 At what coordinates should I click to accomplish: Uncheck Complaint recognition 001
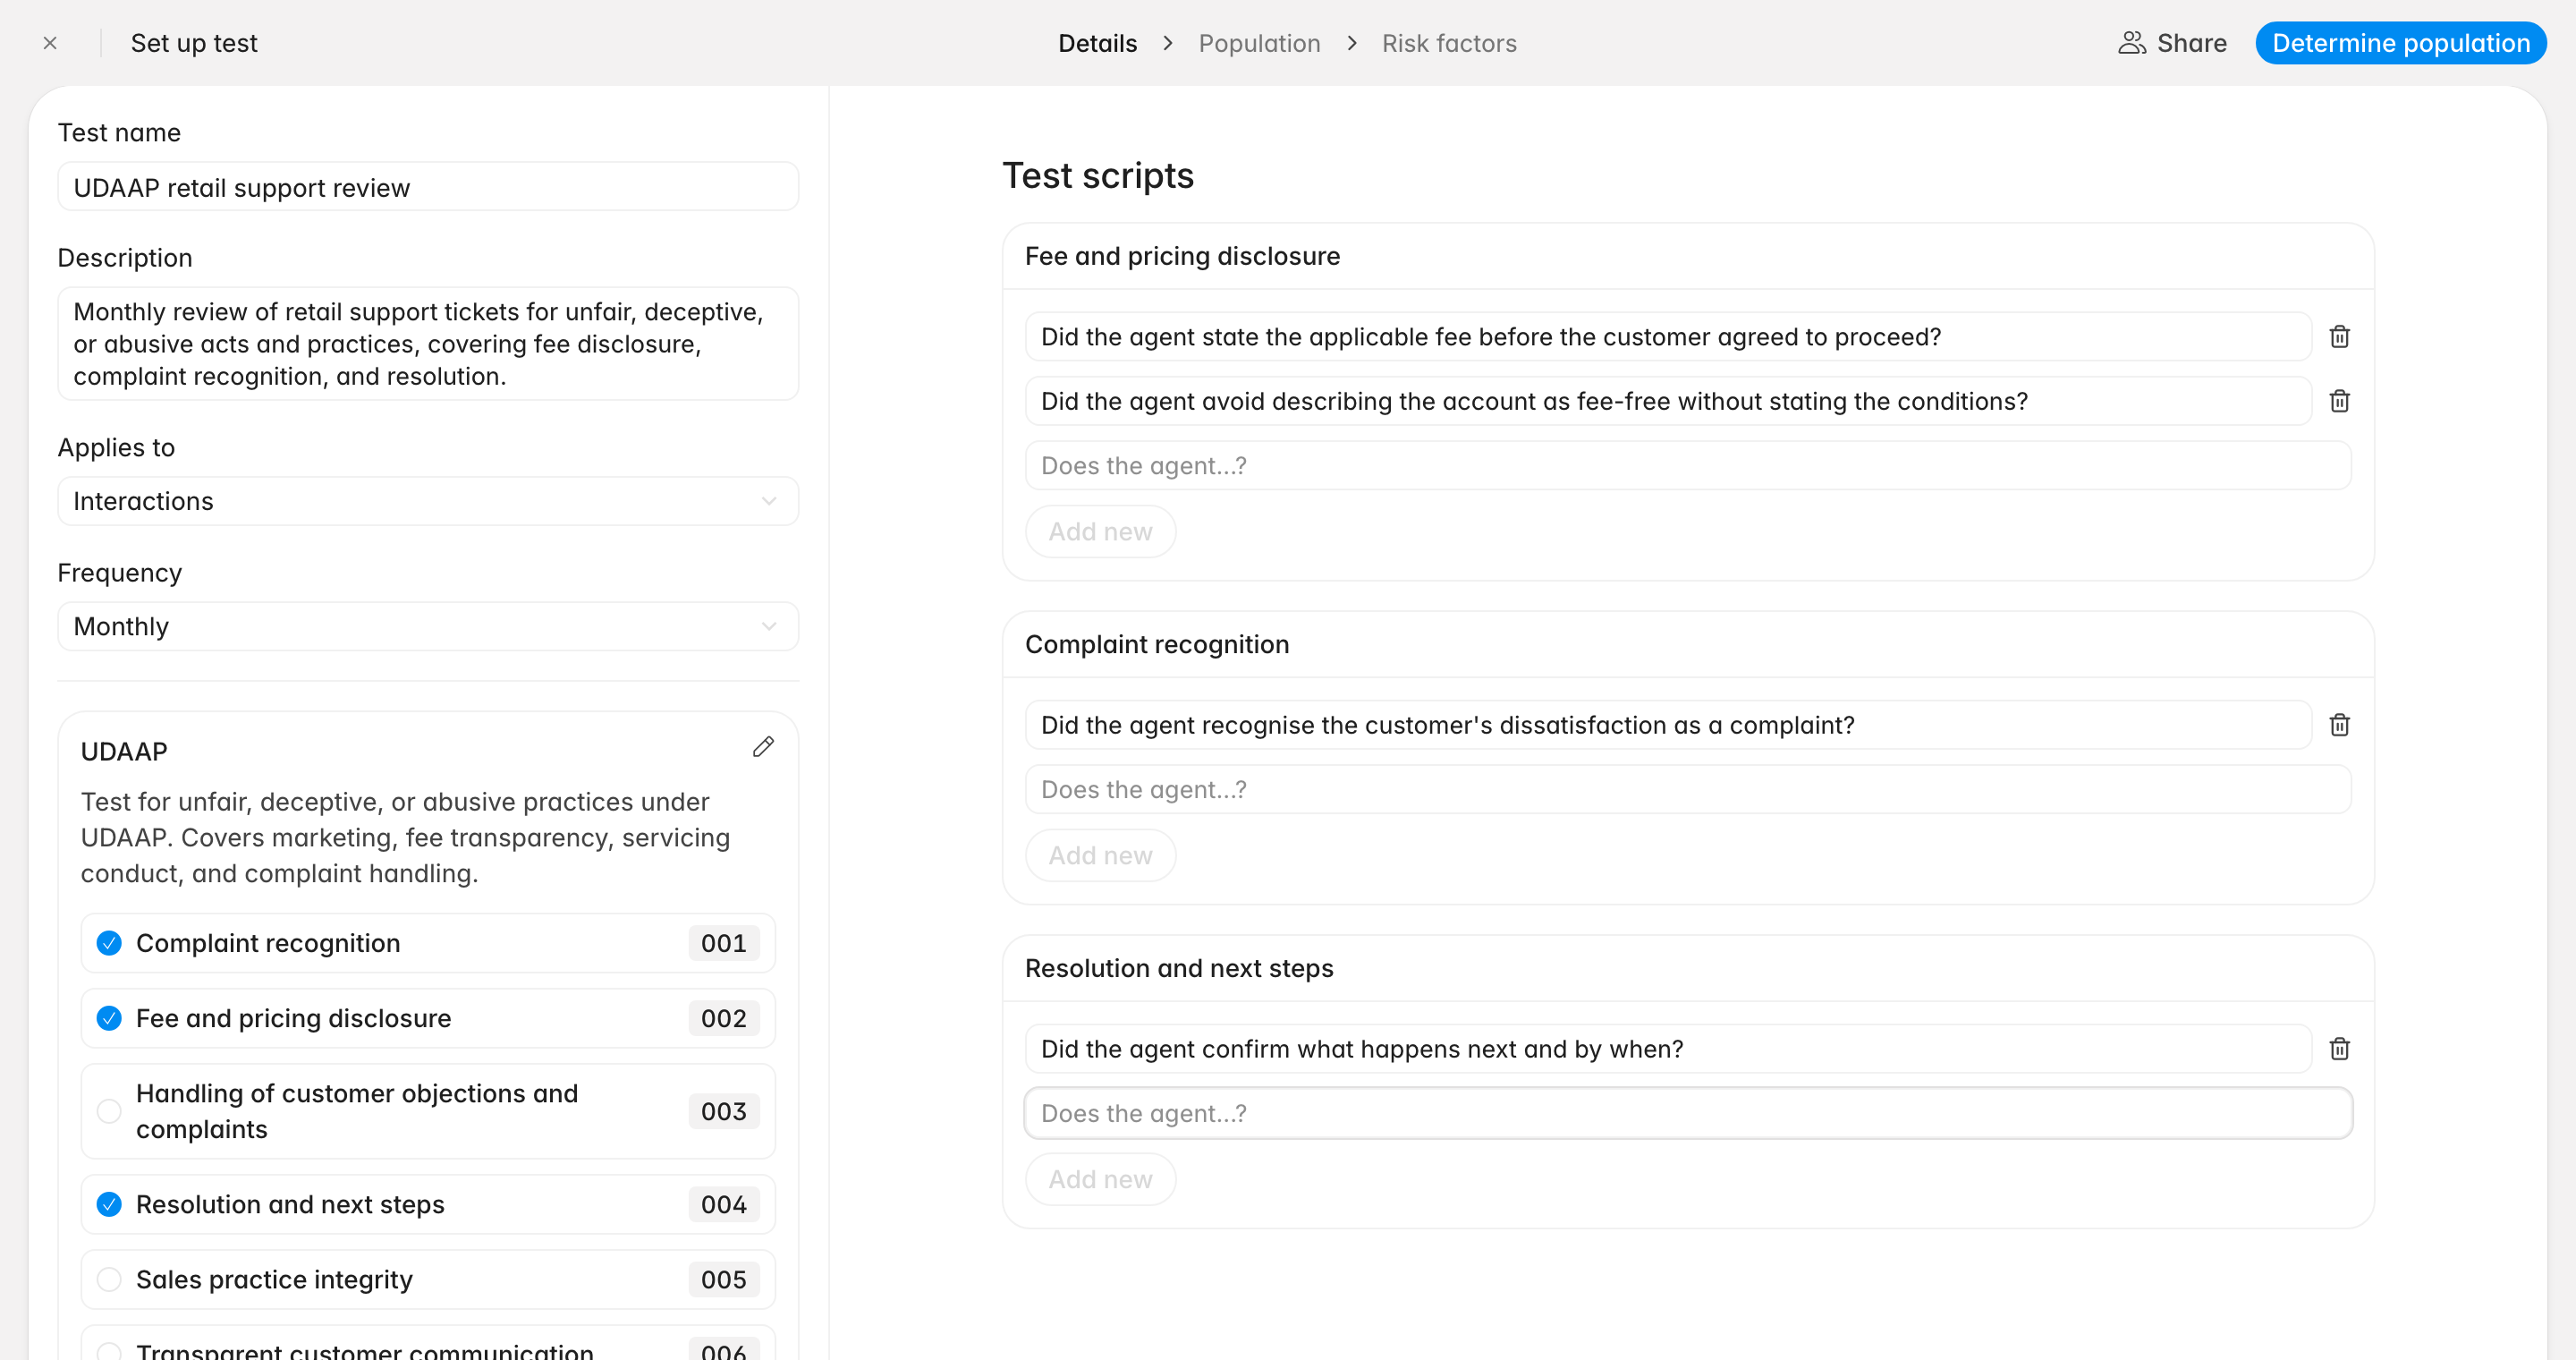pos(109,943)
